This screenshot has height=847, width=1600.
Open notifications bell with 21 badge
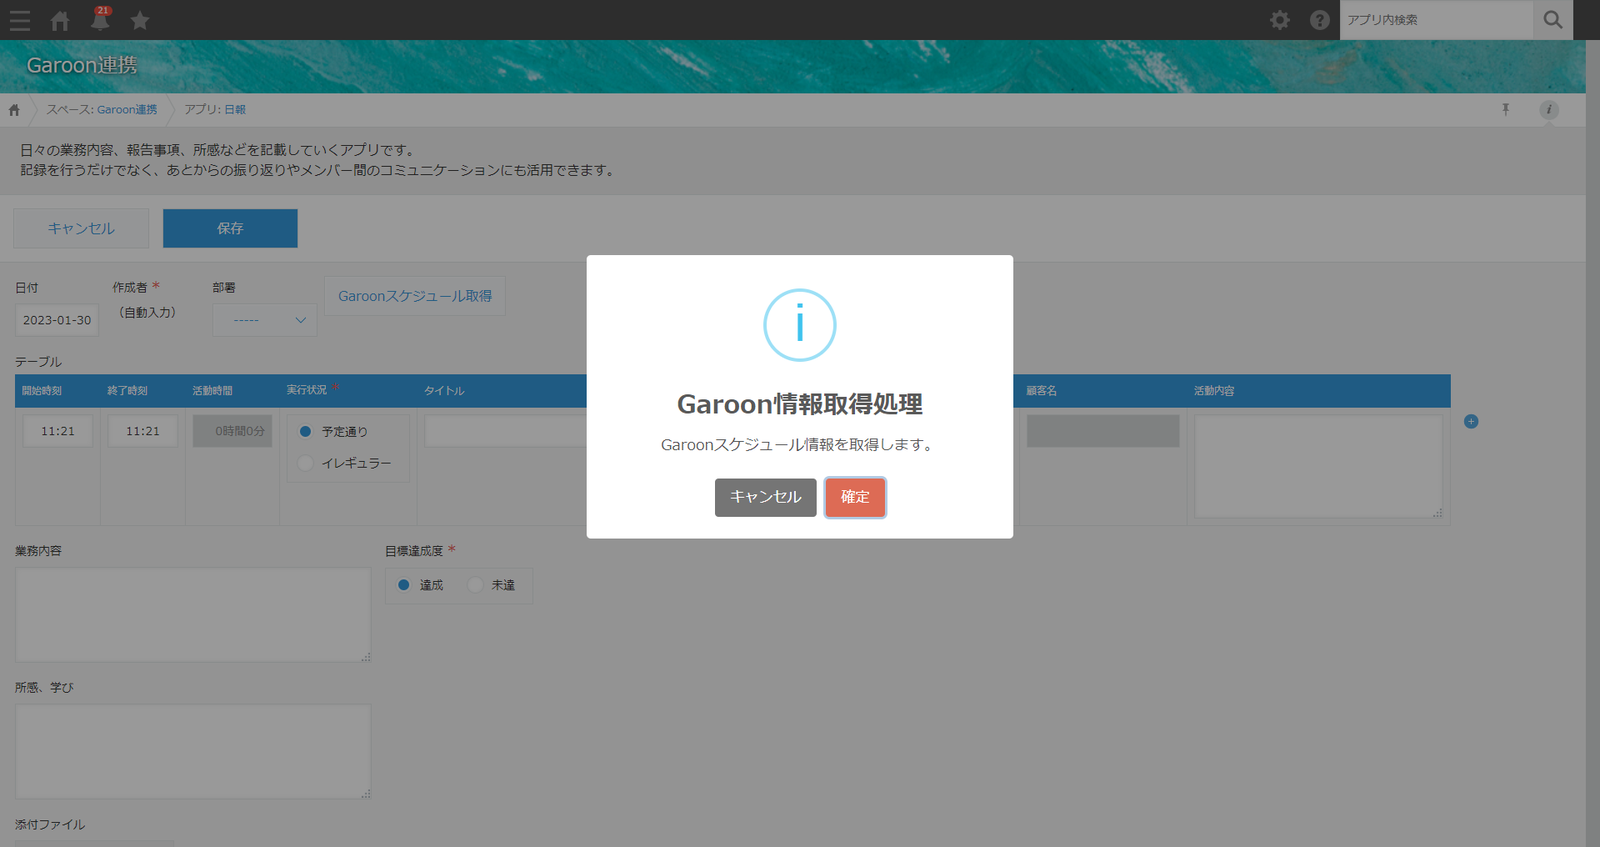coord(100,19)
